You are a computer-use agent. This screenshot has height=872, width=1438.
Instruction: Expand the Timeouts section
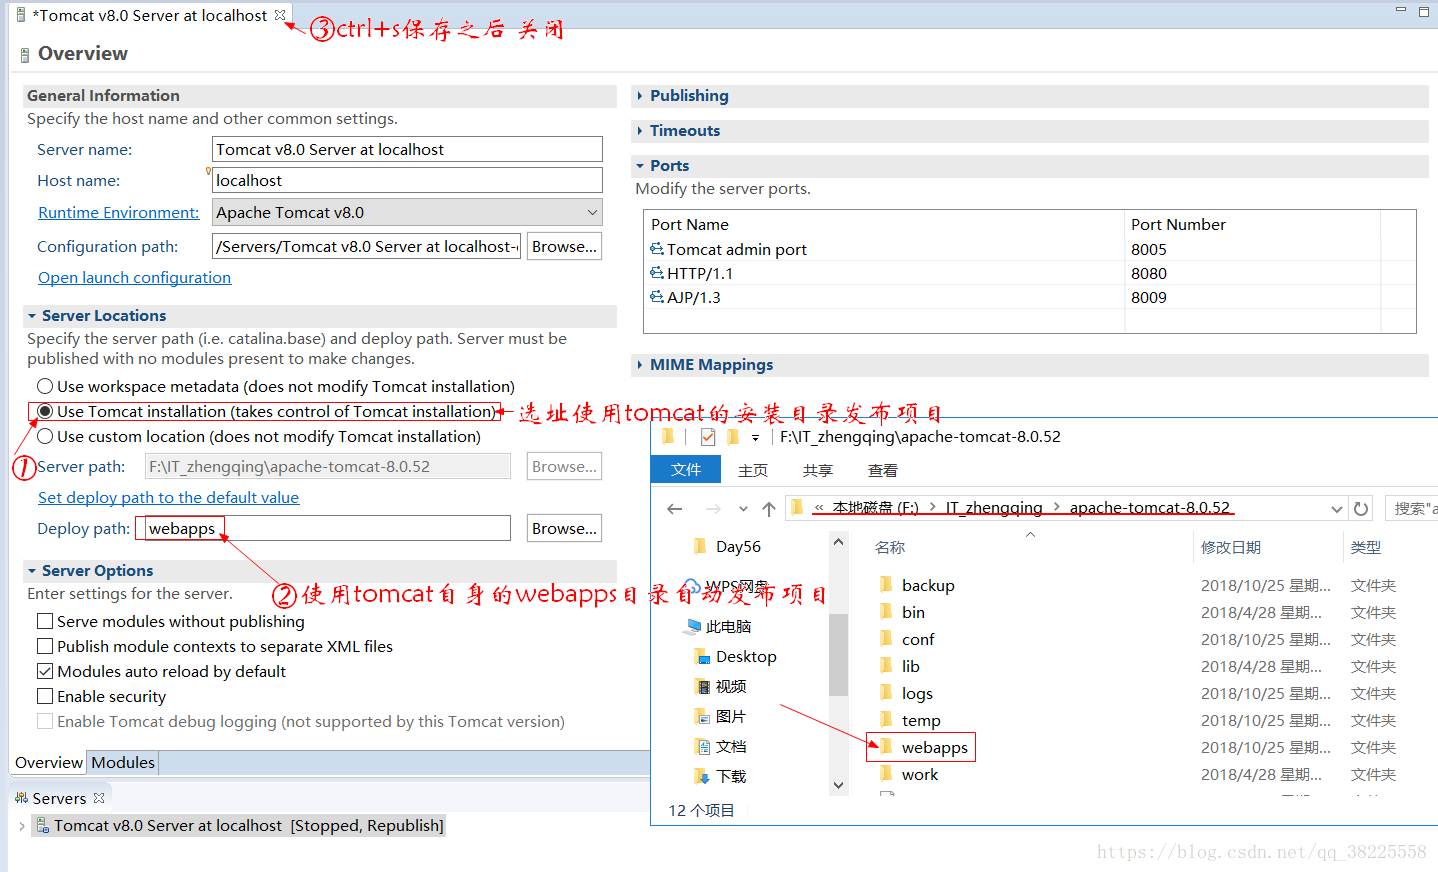click(x=640, y=131)
